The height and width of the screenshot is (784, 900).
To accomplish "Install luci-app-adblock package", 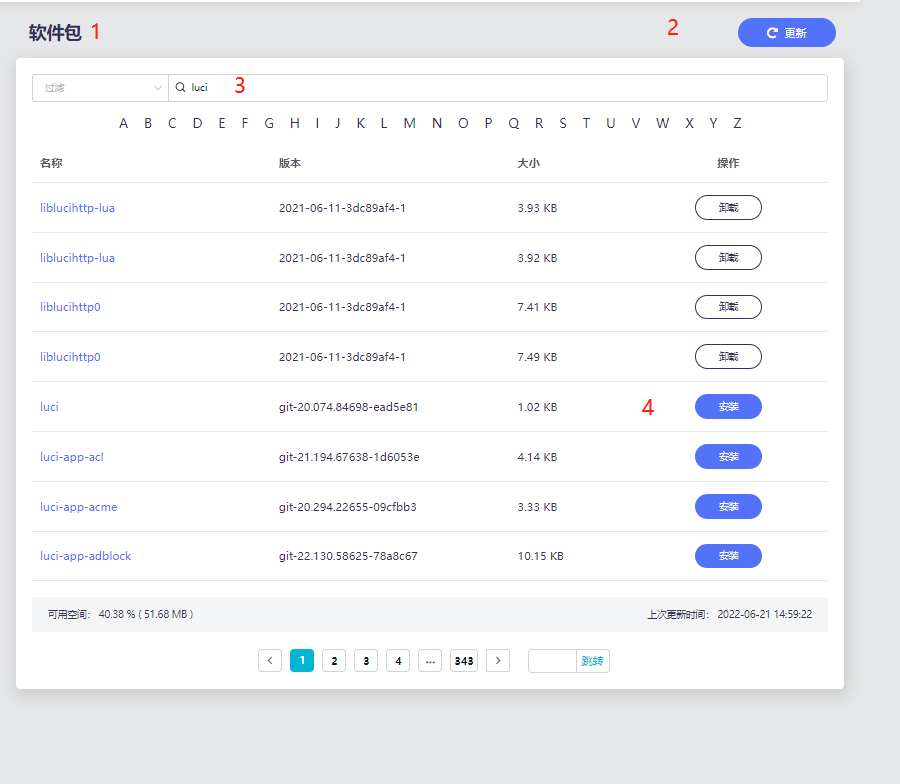I will (728, 556).
